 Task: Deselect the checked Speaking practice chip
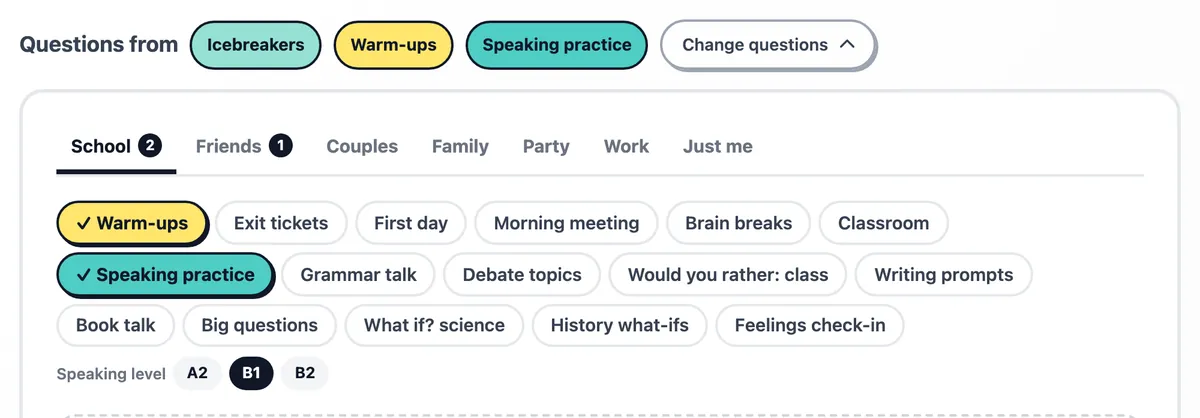165,275
